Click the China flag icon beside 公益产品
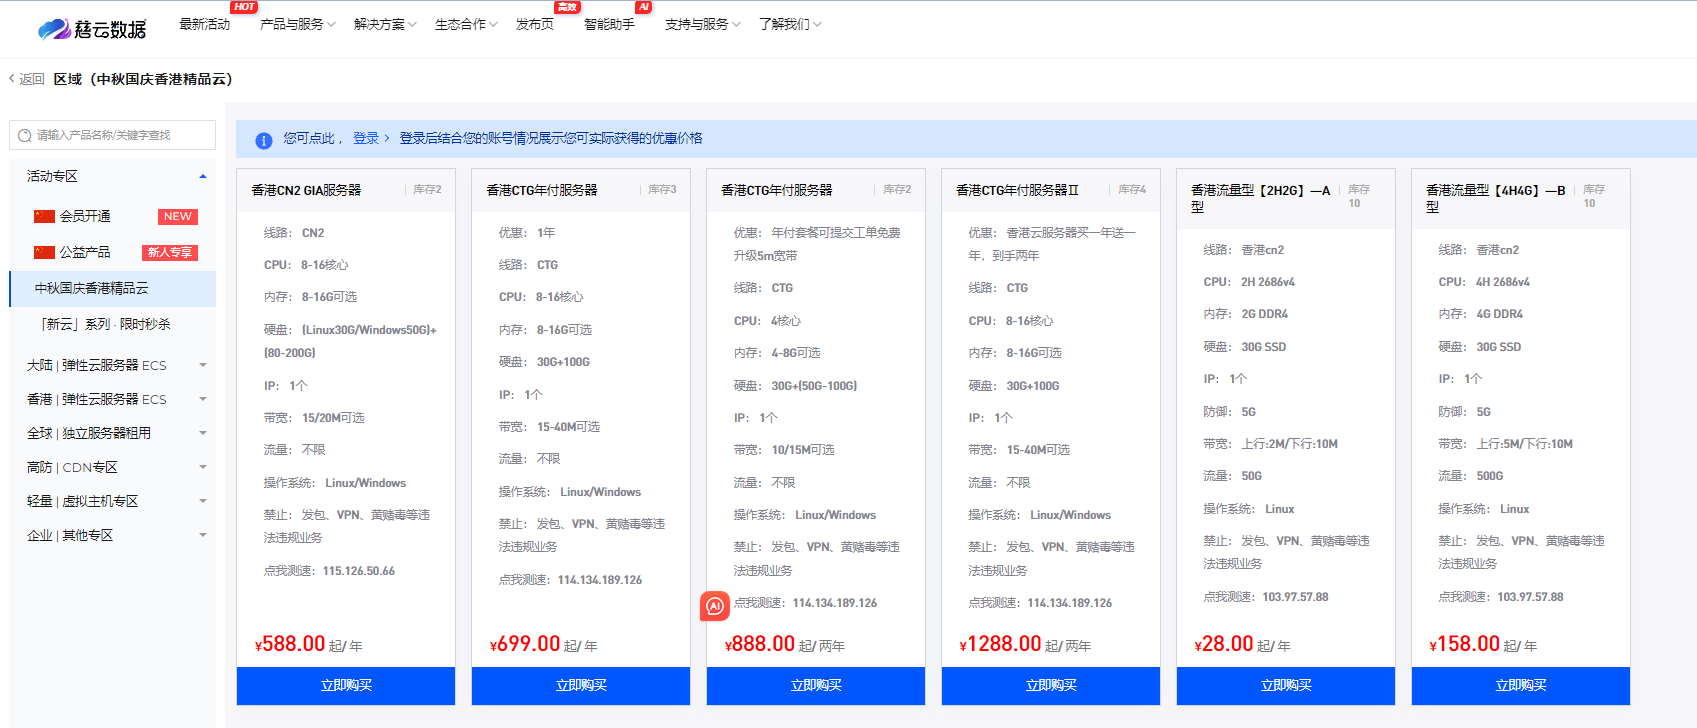1697x728 pixels. 44,253
